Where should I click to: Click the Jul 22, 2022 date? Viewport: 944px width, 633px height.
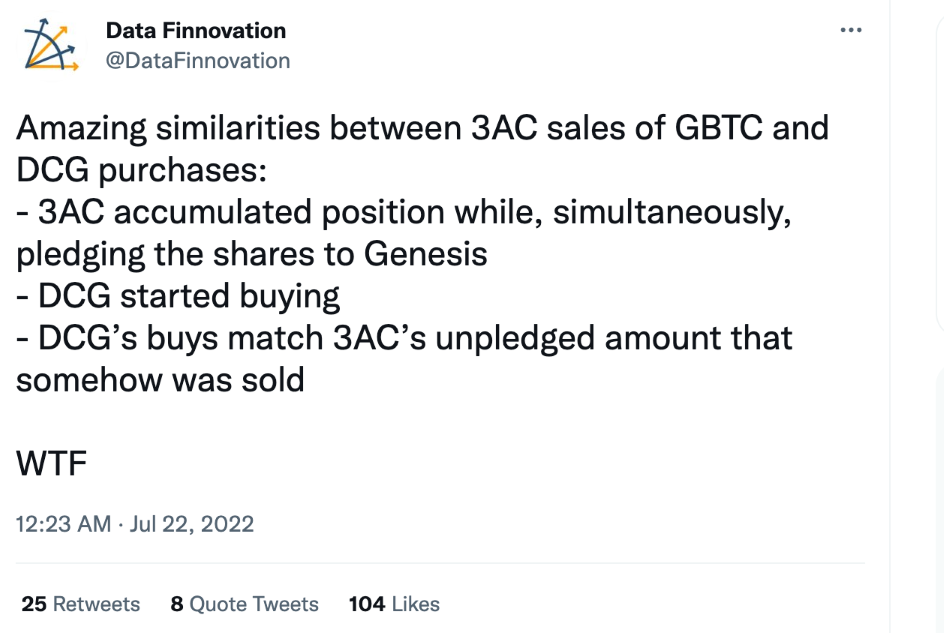(191, 524)
